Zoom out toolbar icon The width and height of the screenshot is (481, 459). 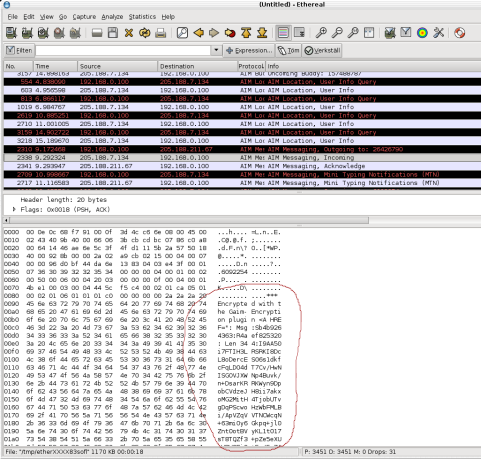click(337, 33)
